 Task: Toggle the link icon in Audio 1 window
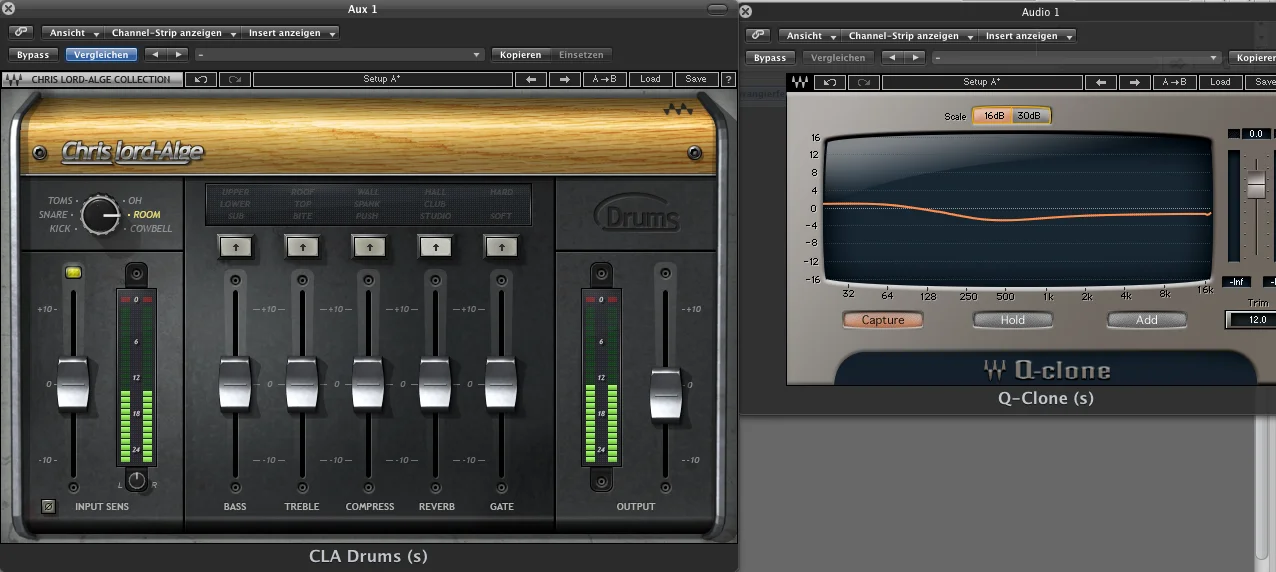click(759, 36)
